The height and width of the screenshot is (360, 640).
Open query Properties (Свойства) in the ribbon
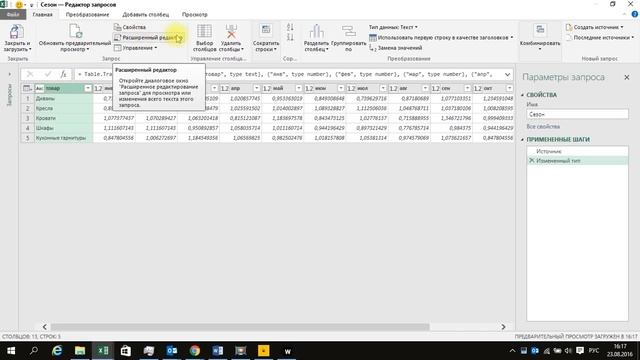(x=130, y=27)
